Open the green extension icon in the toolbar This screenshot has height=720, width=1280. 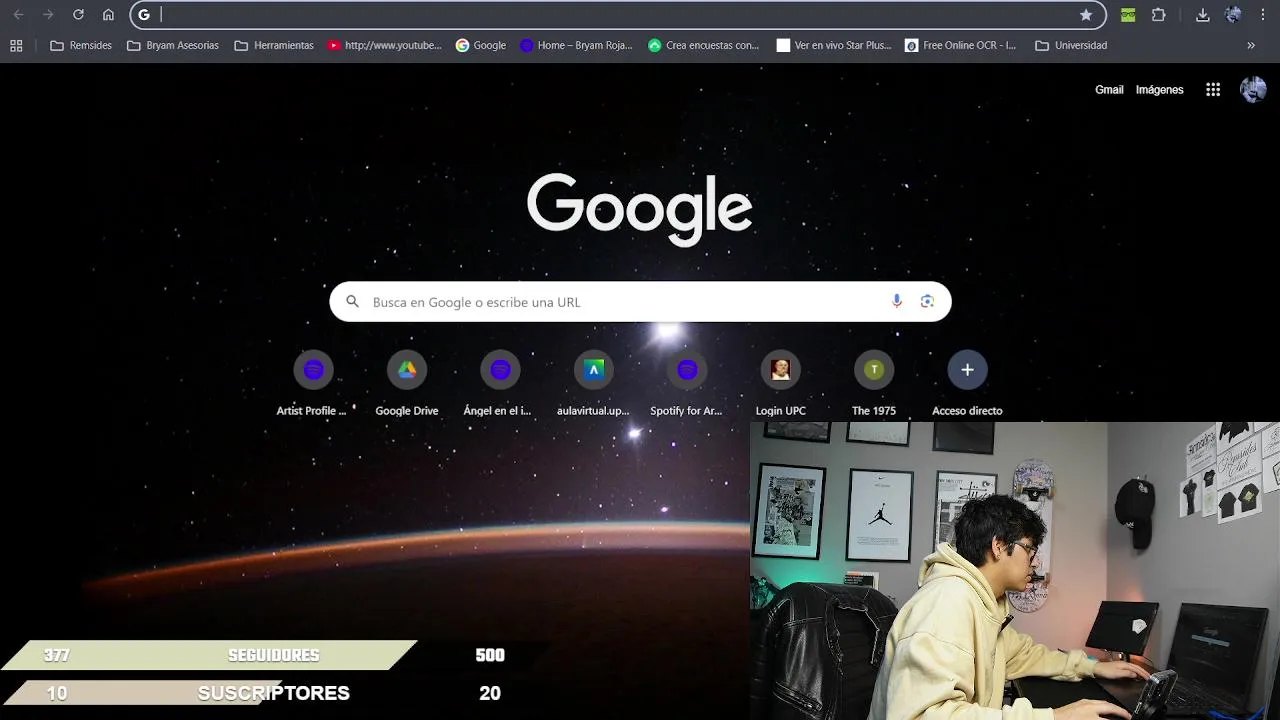pyautogui.click(x=1128, y=15)
